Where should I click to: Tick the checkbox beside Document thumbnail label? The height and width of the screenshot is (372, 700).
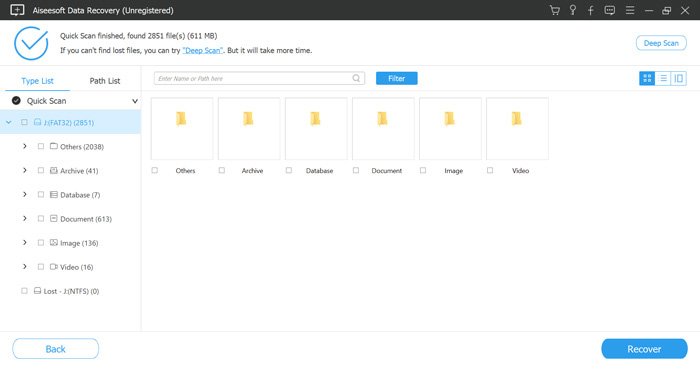coord(356,170)
